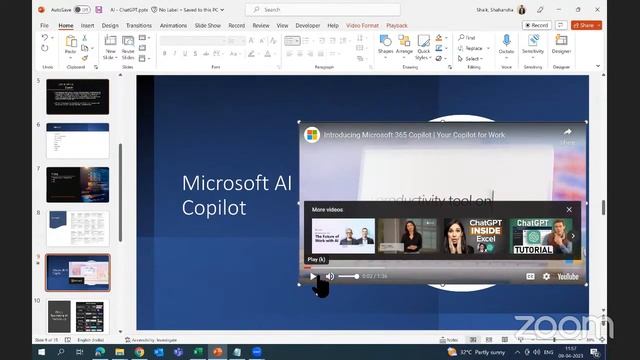Click the Find tool
Image resolution: width=640 pixels, height=360 pixels.
(x=467, y=38)
